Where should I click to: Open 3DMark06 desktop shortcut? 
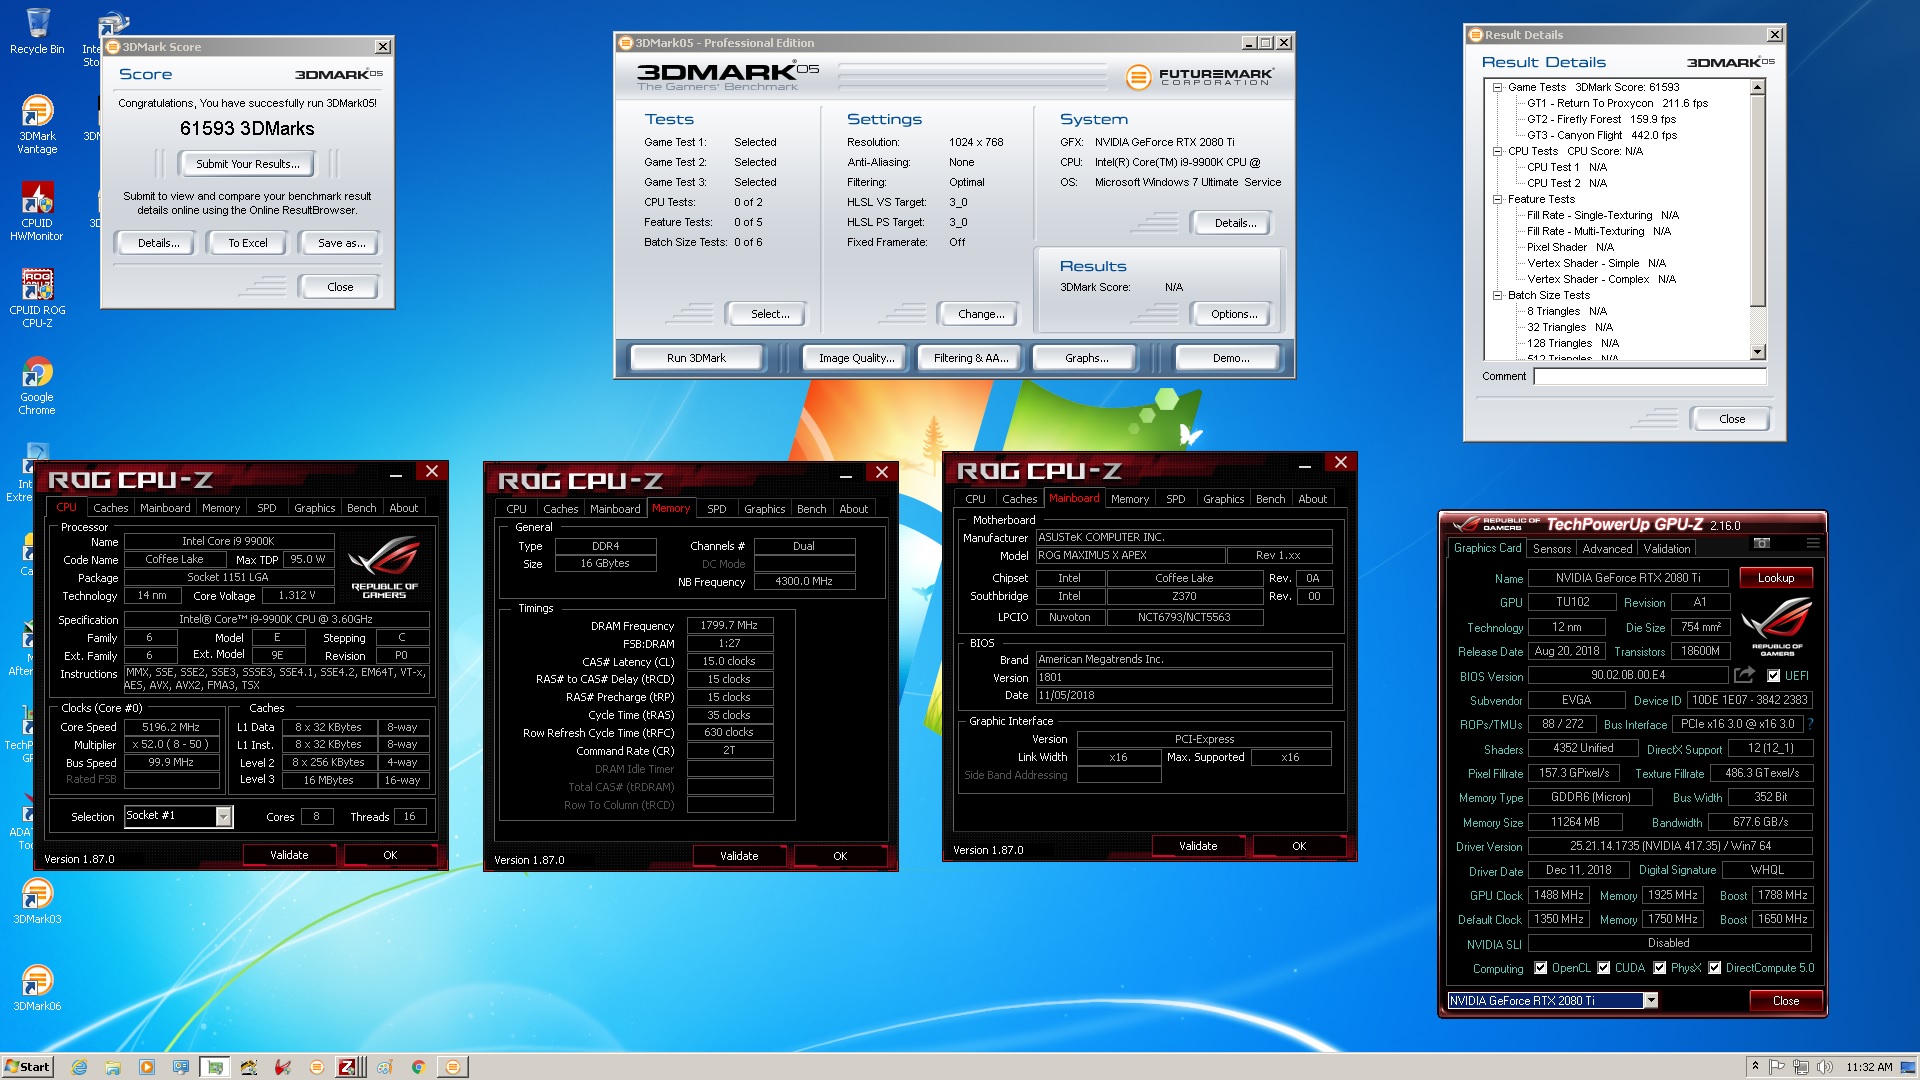pos(37,988)
